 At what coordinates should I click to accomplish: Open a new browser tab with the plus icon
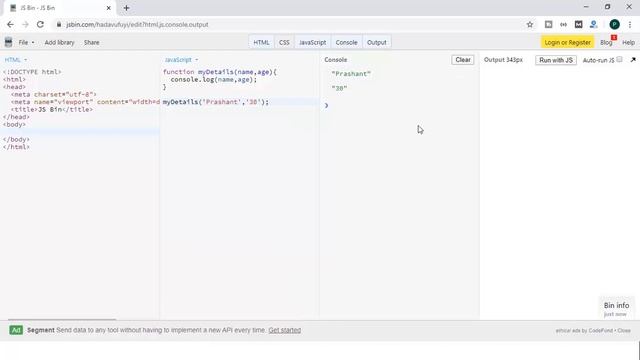click(126, 8)
